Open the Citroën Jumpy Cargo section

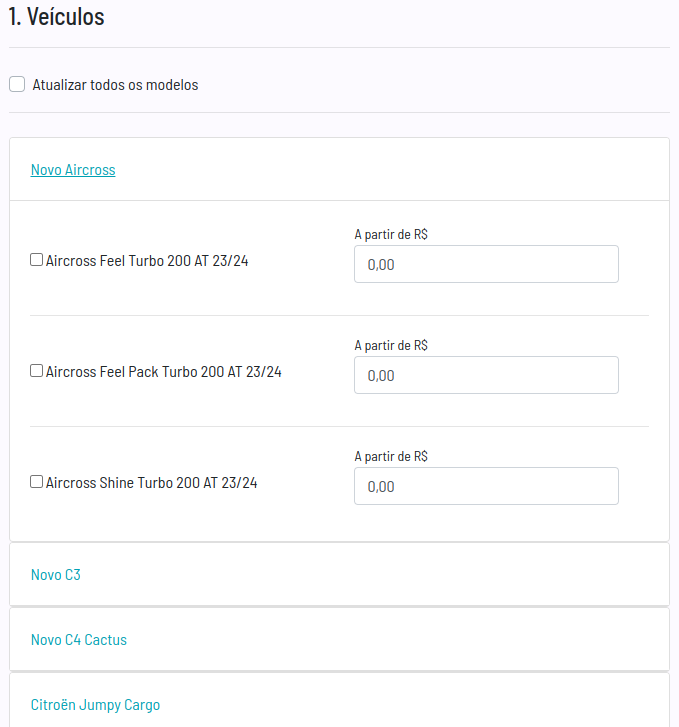(x=95, y=704)
